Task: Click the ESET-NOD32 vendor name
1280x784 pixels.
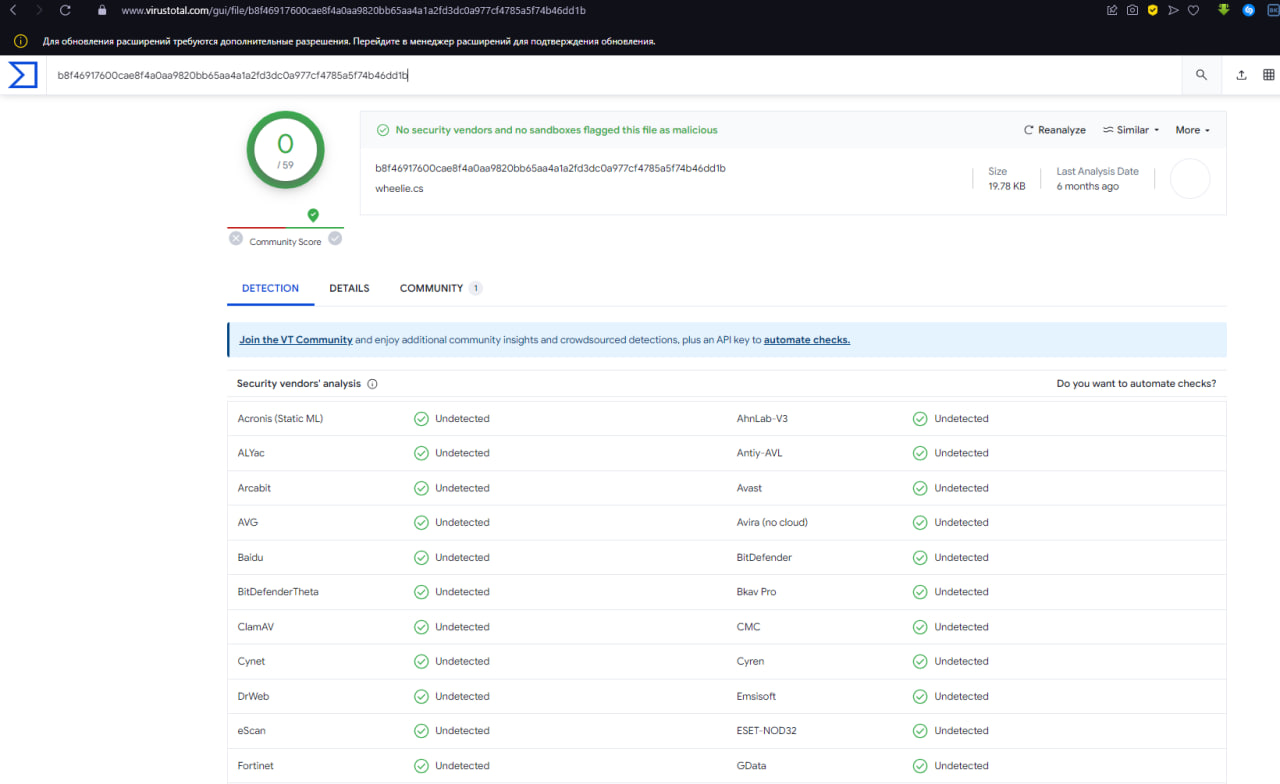Action: tap(767, 731)
